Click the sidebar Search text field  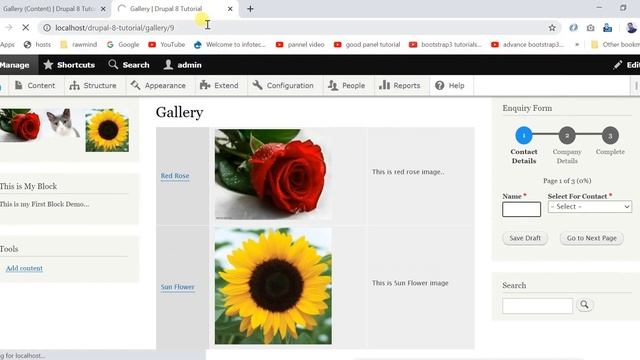click(x=538, y=306)
